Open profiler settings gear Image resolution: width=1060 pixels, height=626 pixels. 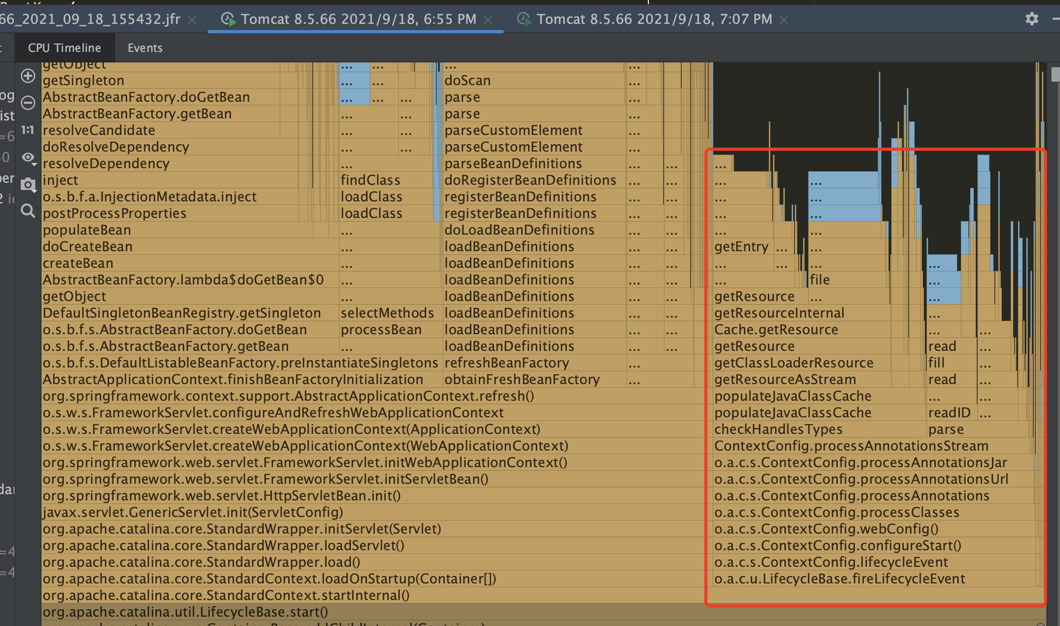pyautogui.click(x=1032, y=19)
